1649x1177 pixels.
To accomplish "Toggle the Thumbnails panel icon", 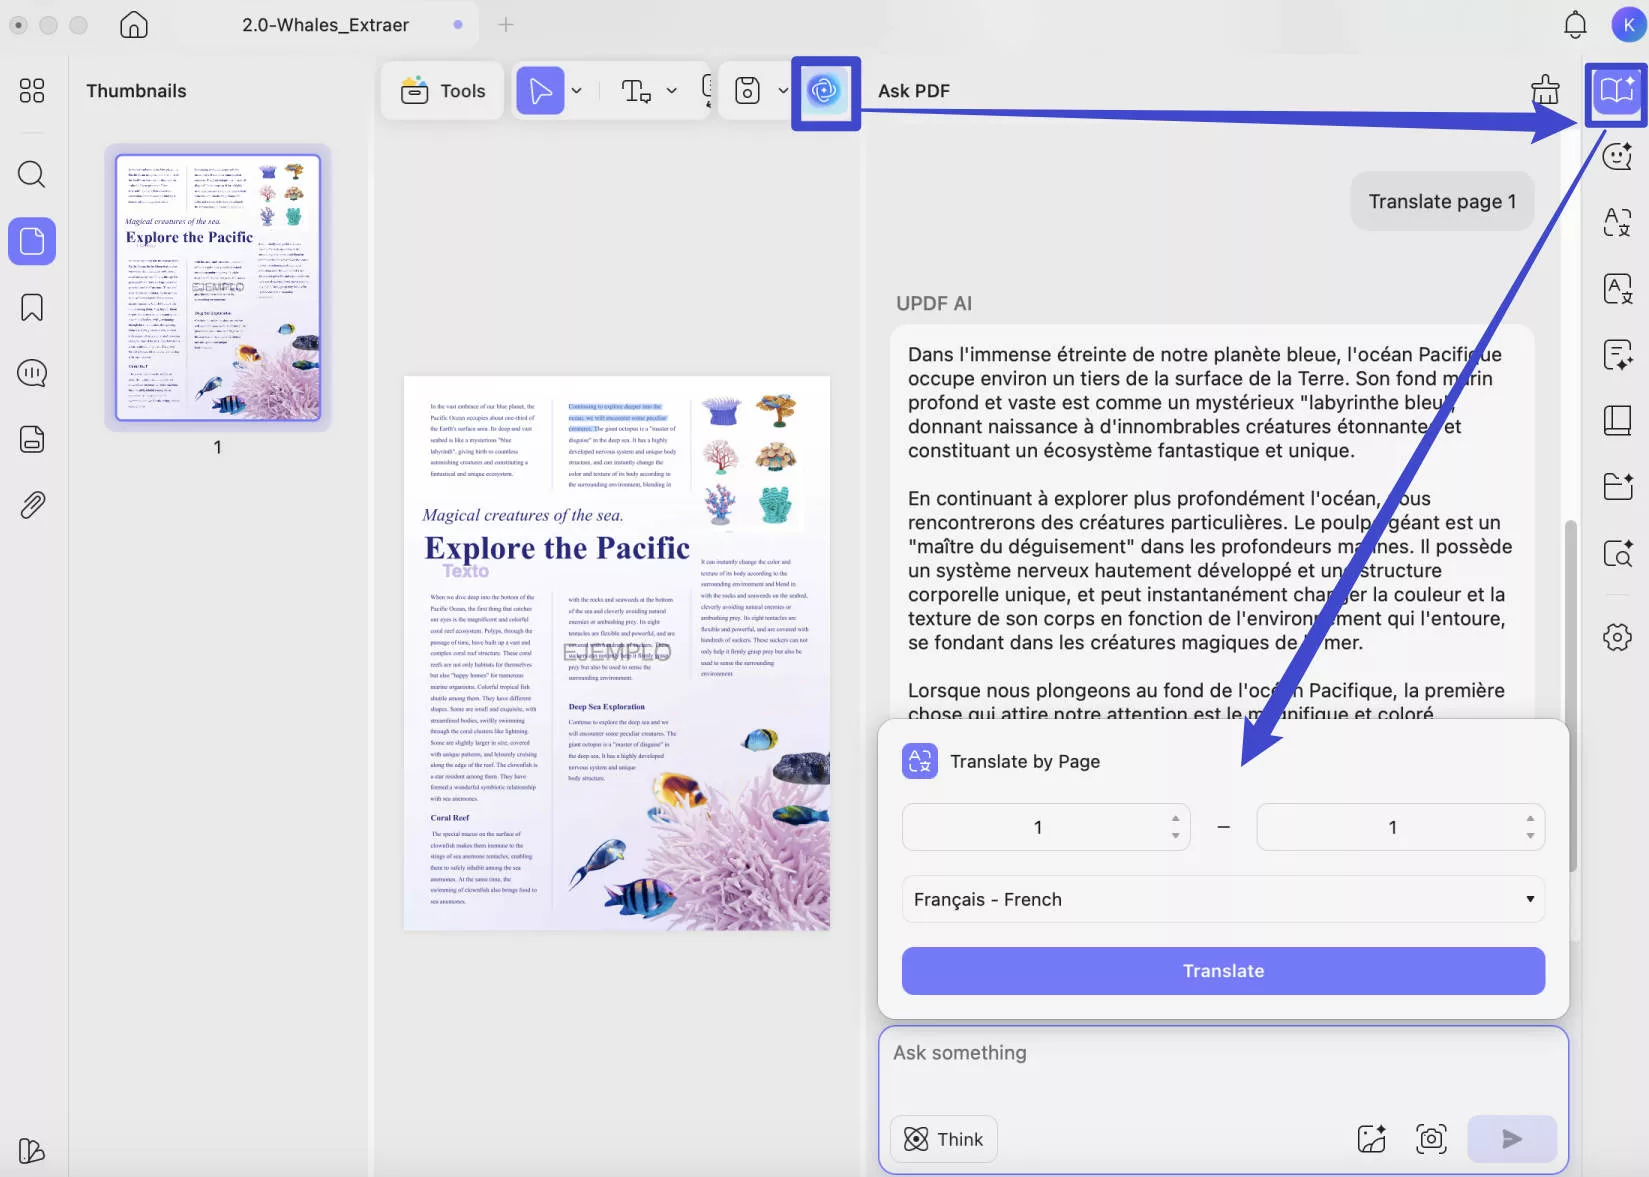I will coord(32,241).
